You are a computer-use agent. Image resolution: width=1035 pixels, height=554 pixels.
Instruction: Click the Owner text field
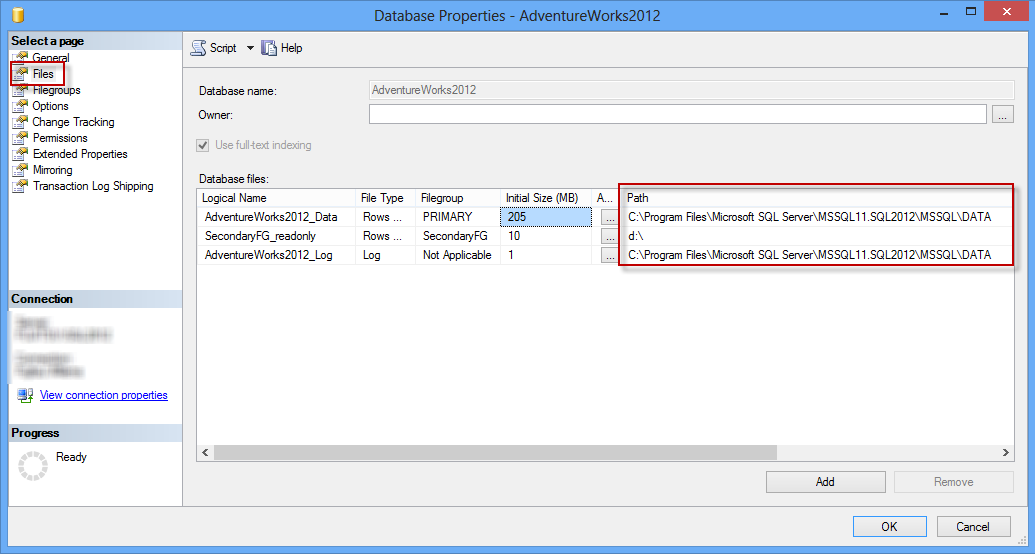(677, 114)
